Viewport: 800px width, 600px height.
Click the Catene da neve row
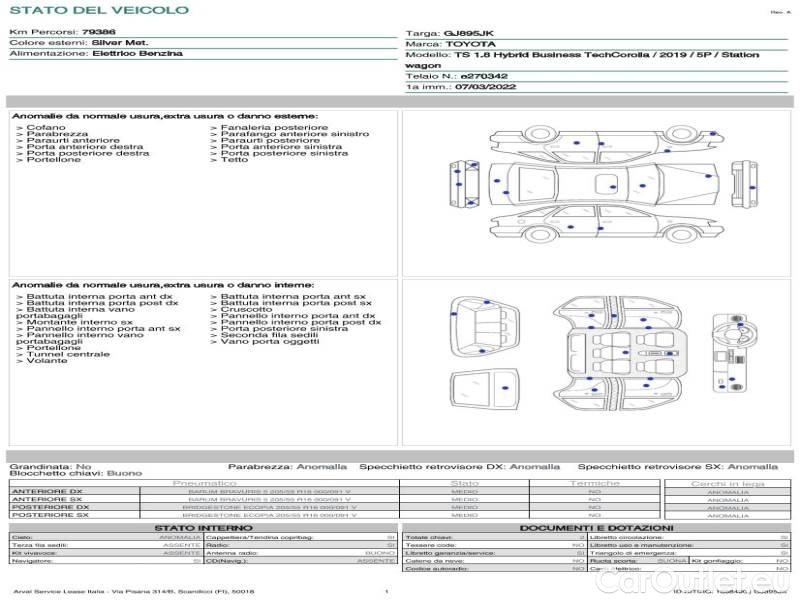pos(494,561)
